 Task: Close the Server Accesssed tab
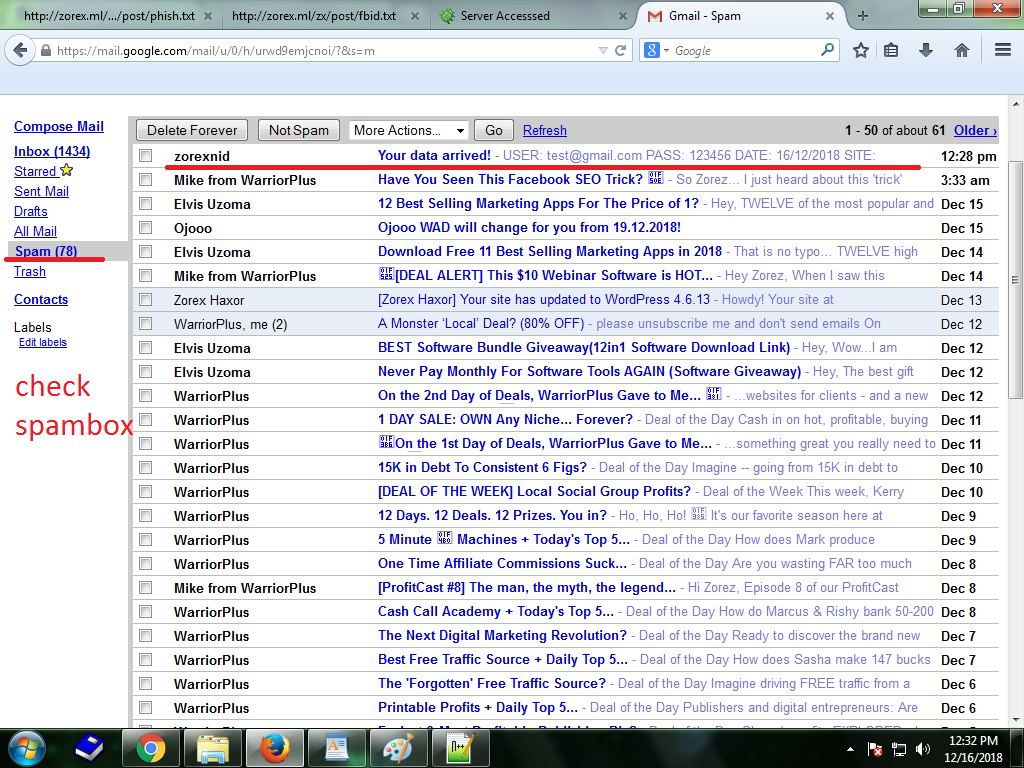[622, 16]
